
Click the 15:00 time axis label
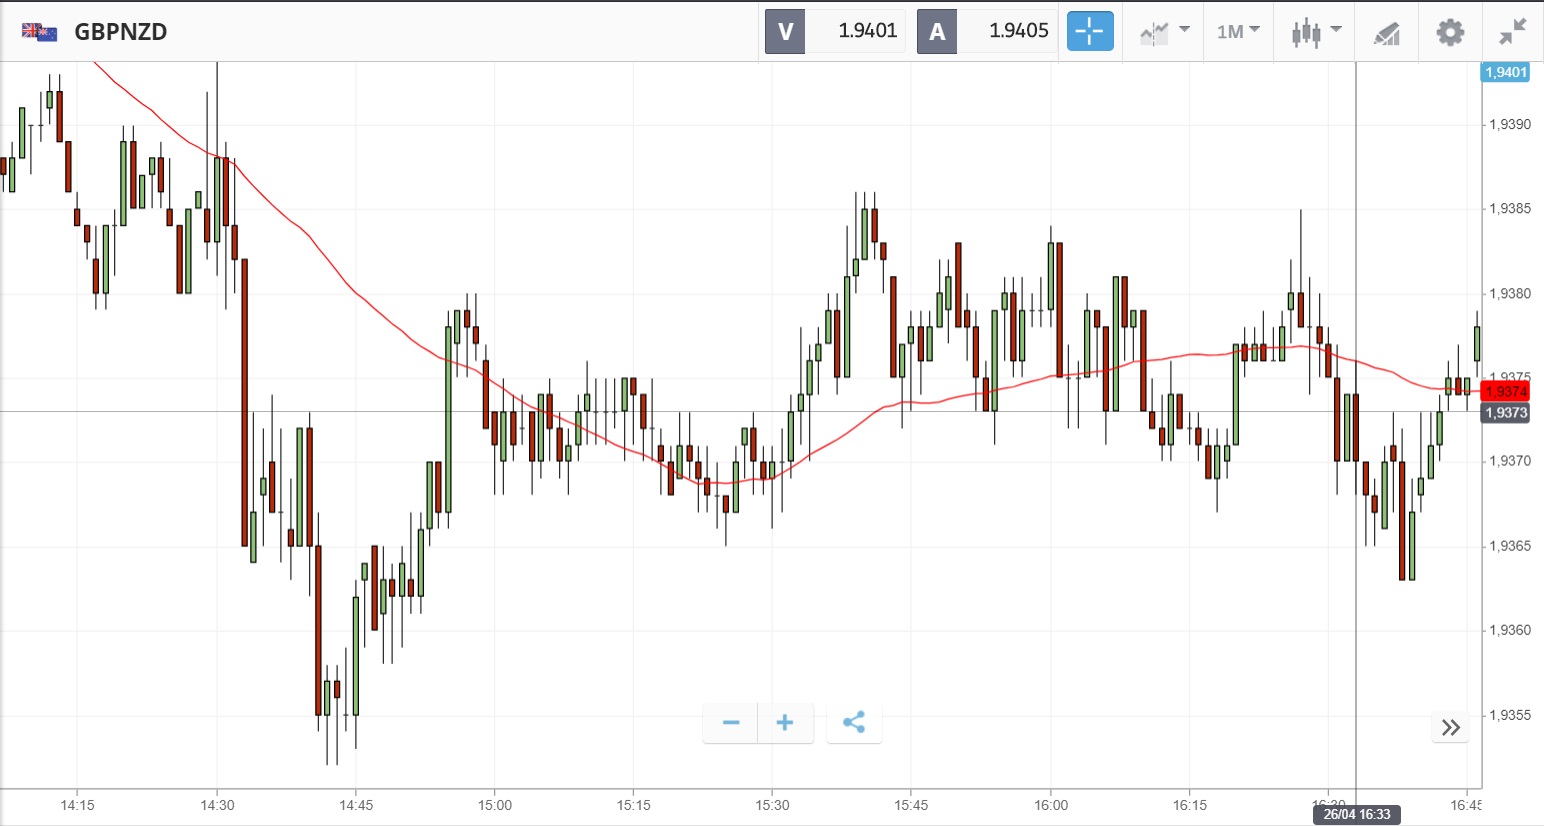click(x=494, y=805)
